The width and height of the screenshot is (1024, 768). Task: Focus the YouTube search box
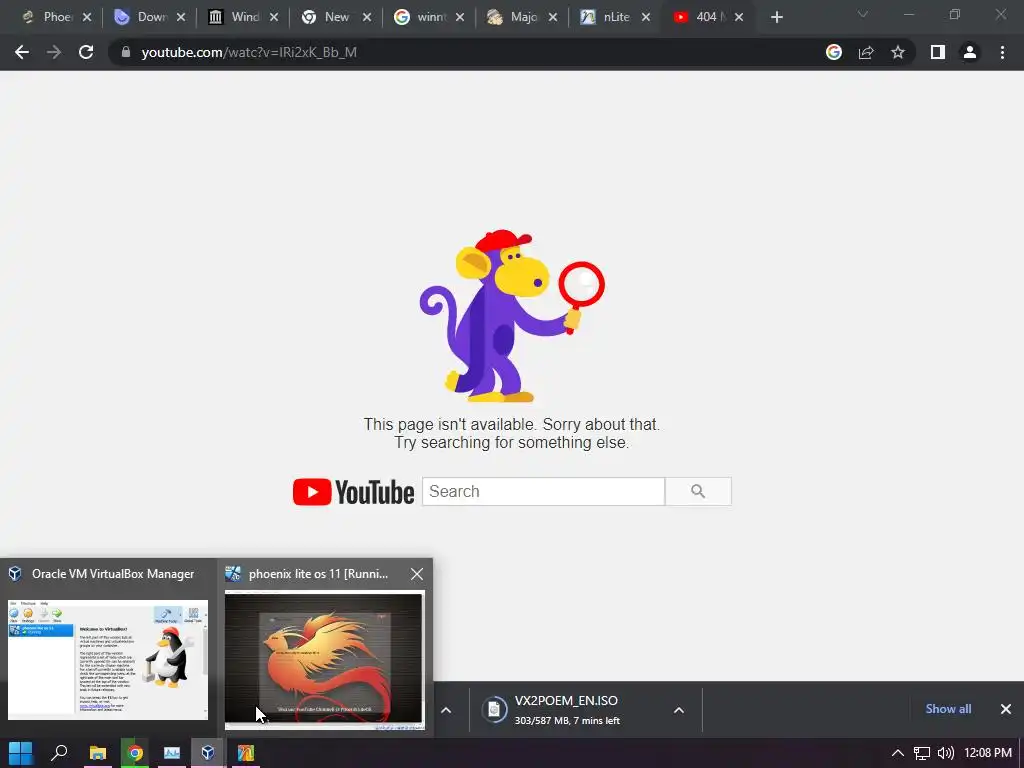coord(543,491)
